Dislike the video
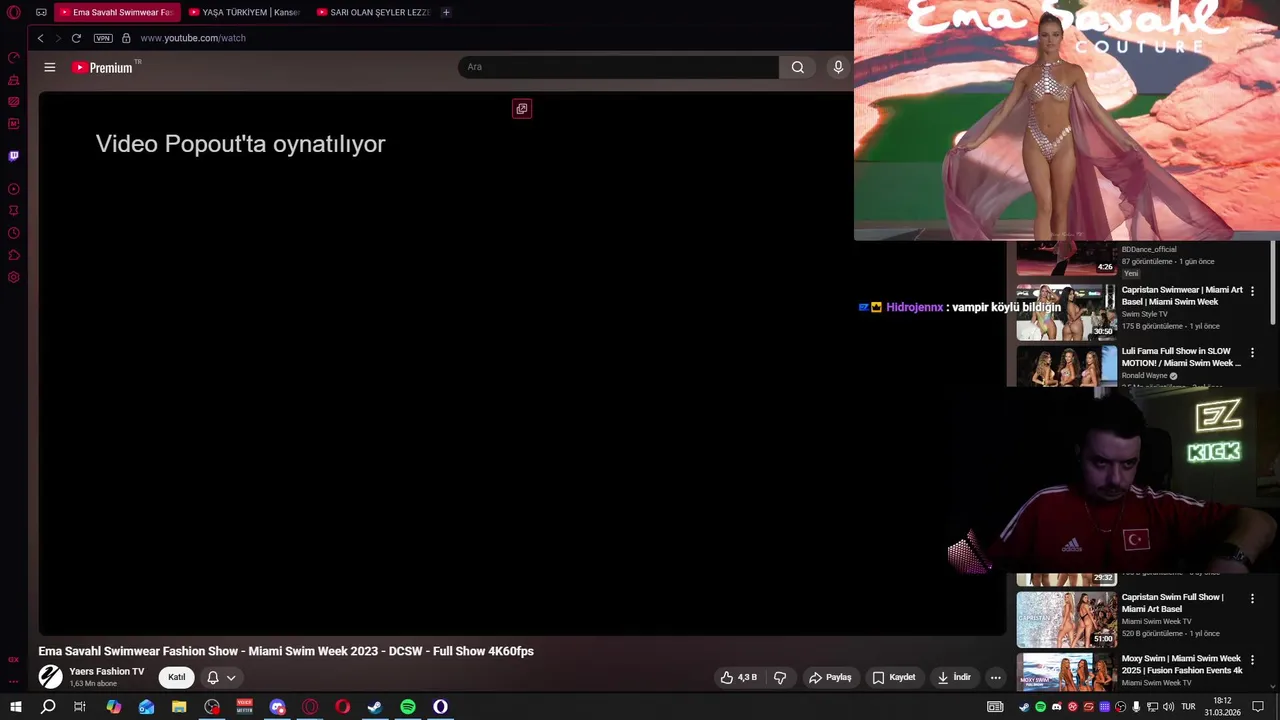 (780, 677)
